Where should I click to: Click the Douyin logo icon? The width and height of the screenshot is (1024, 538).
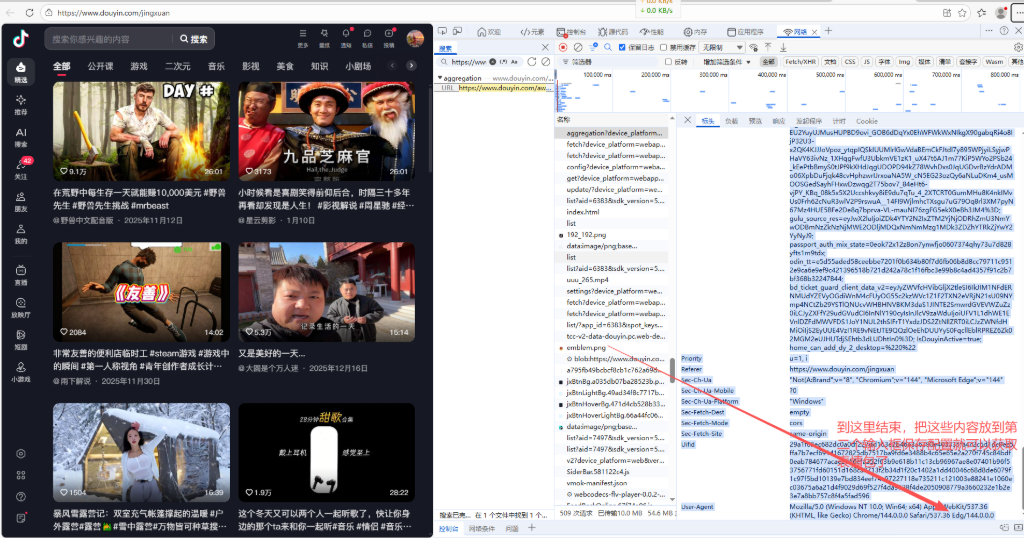(21, 39)
